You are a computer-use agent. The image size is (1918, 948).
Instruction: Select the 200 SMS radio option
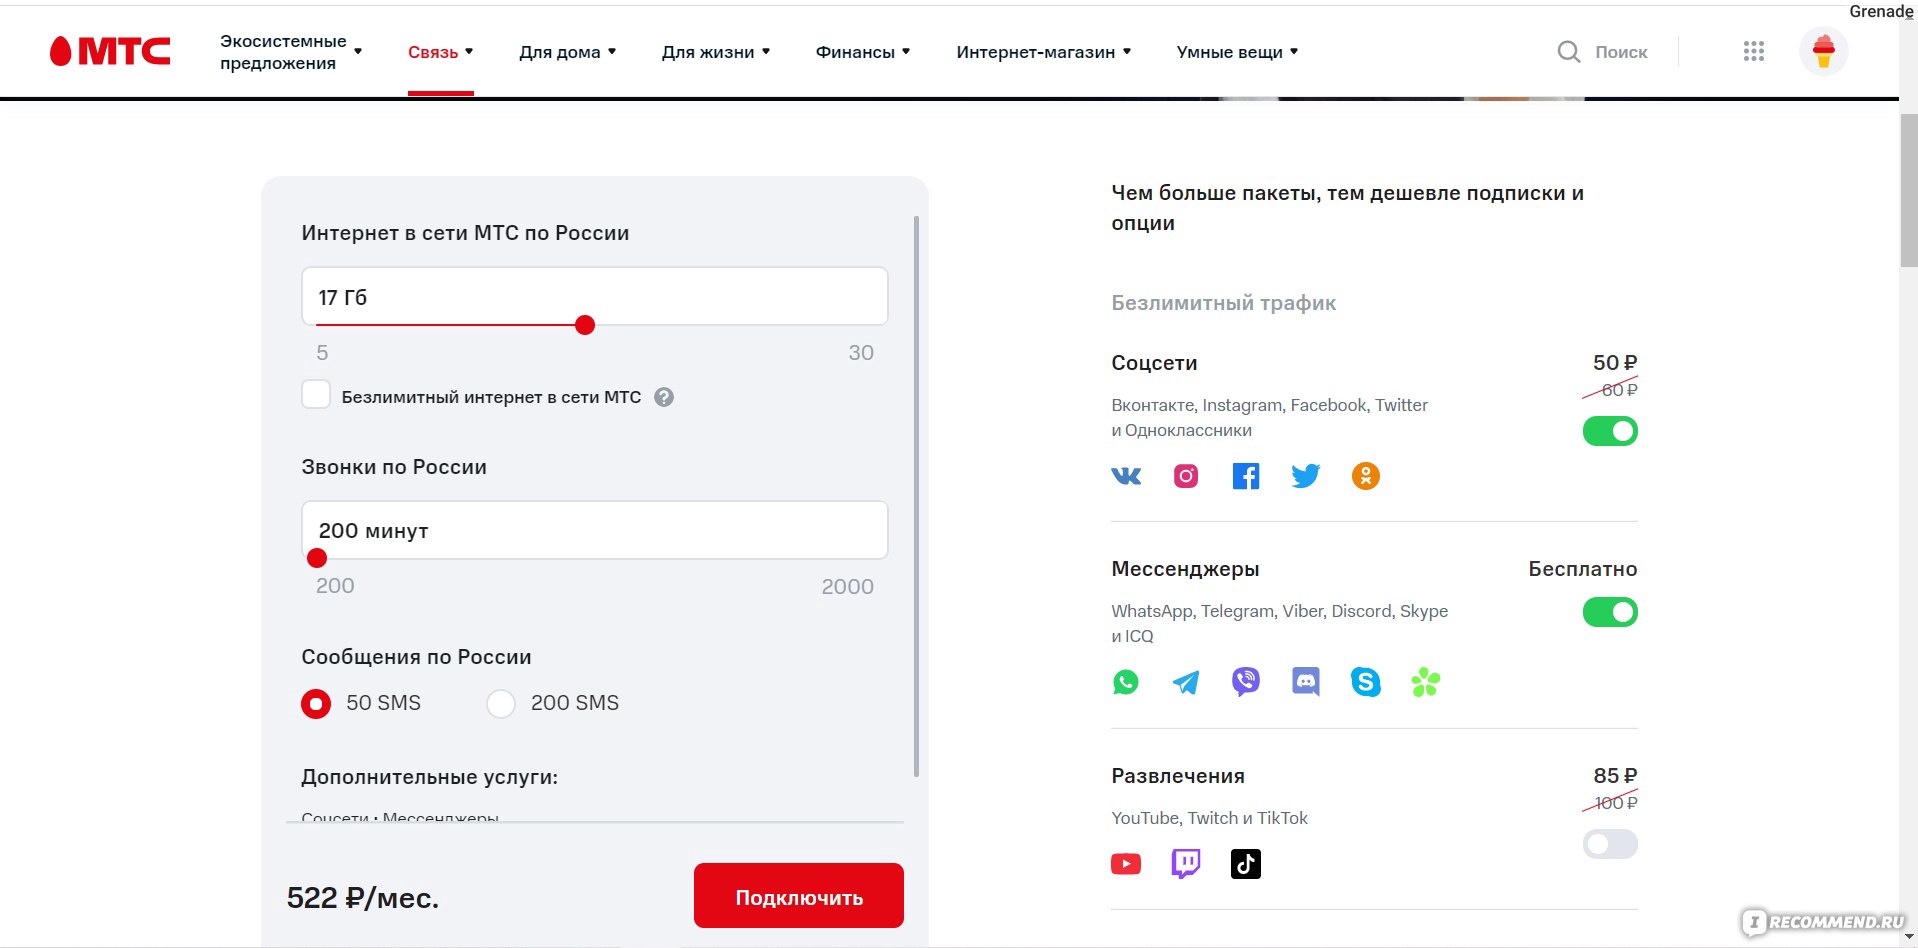501,704
